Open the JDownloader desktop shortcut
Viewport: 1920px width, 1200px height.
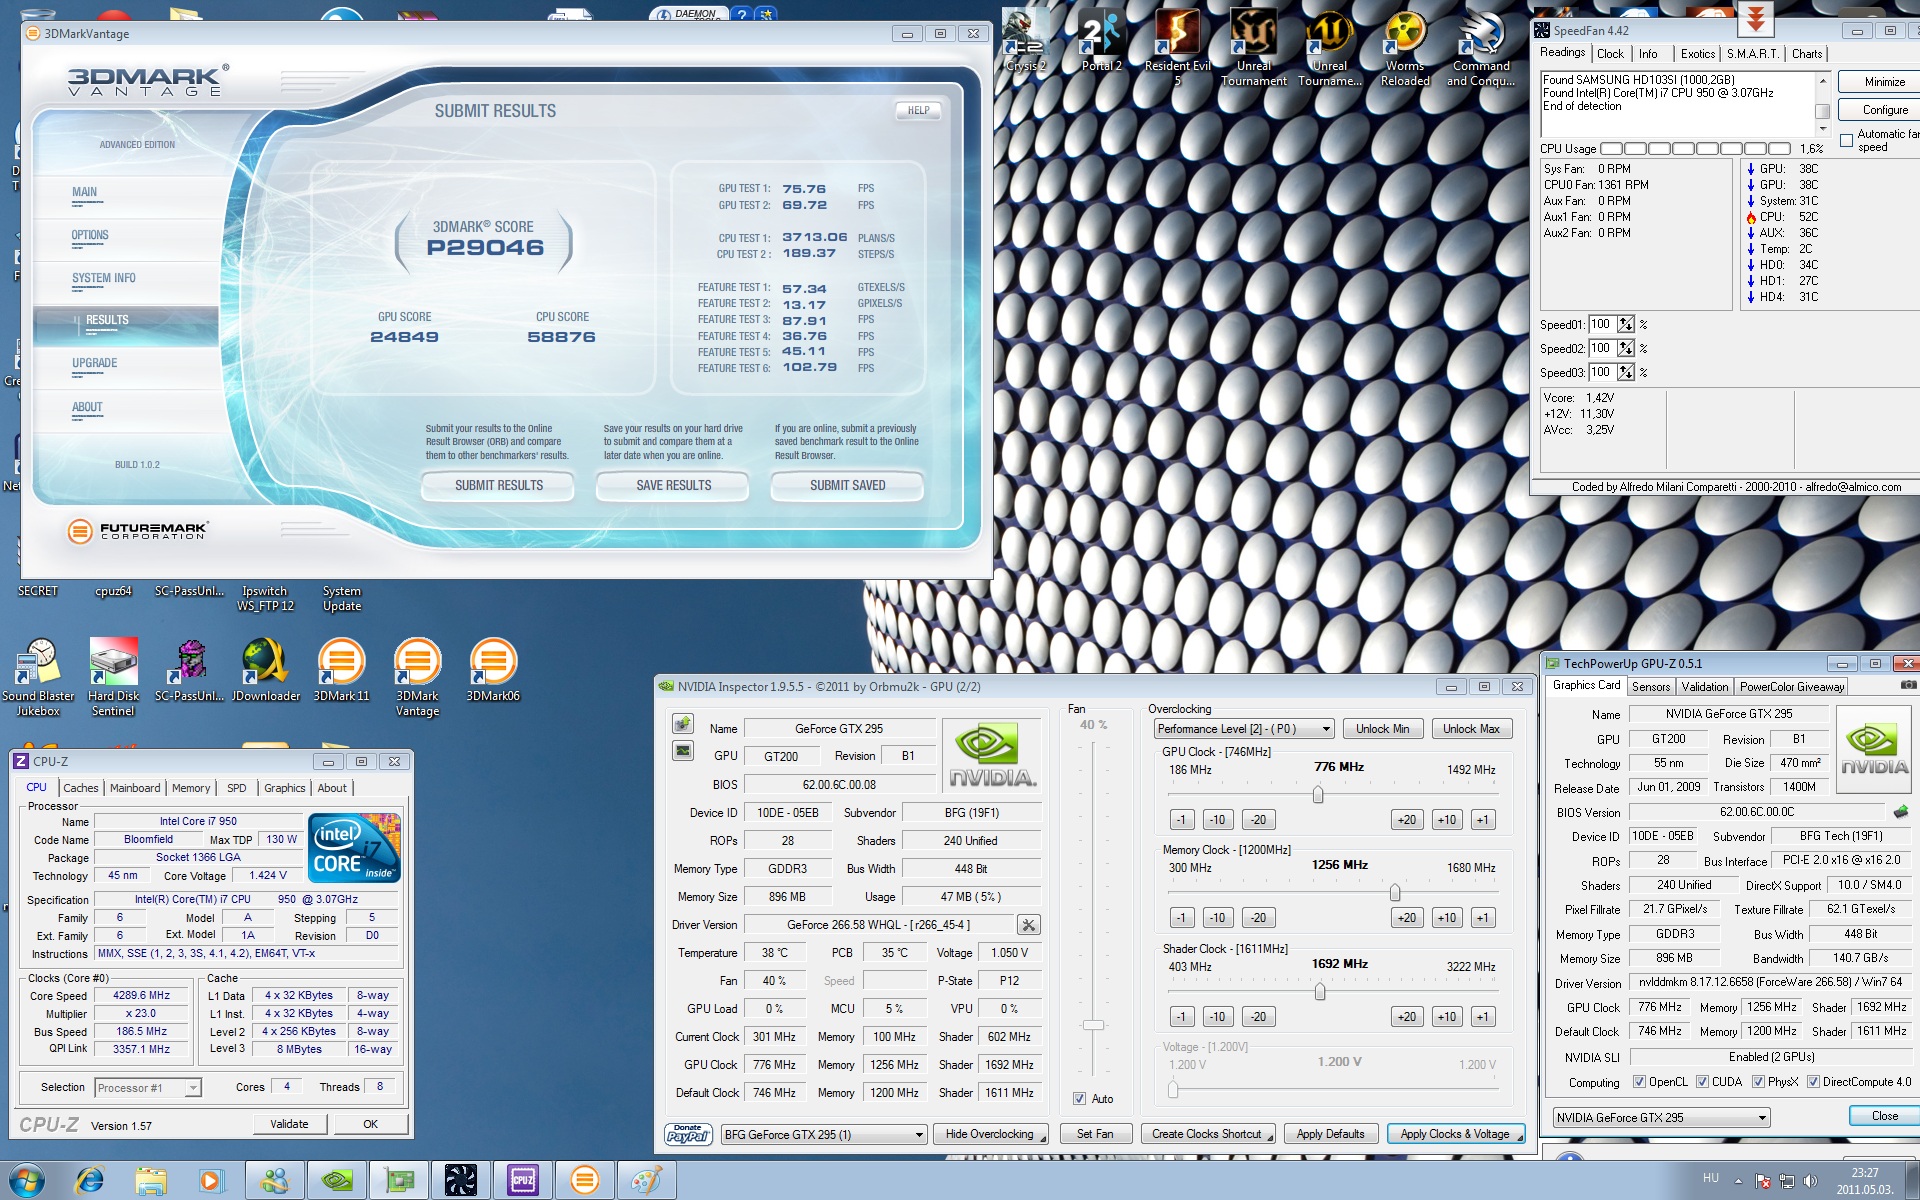coord(265,663)
